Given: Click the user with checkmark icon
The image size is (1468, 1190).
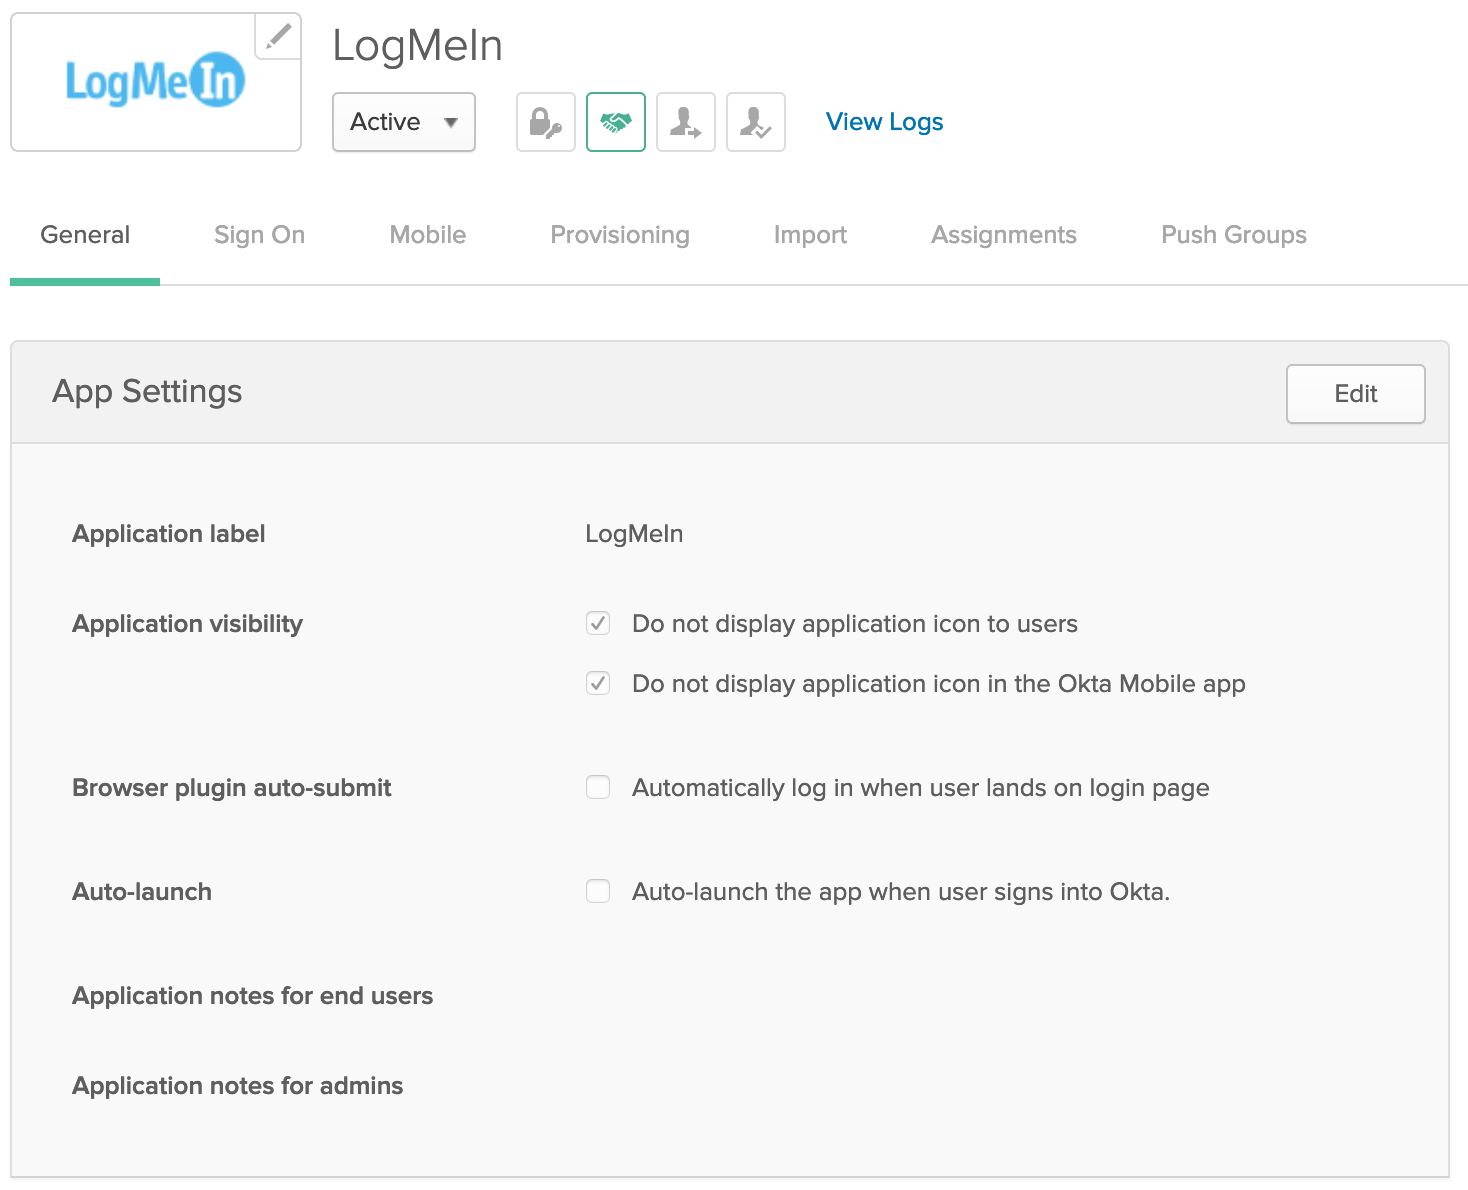Looking at the screenshot, I should pyautogui.click(x=756, y=122).
